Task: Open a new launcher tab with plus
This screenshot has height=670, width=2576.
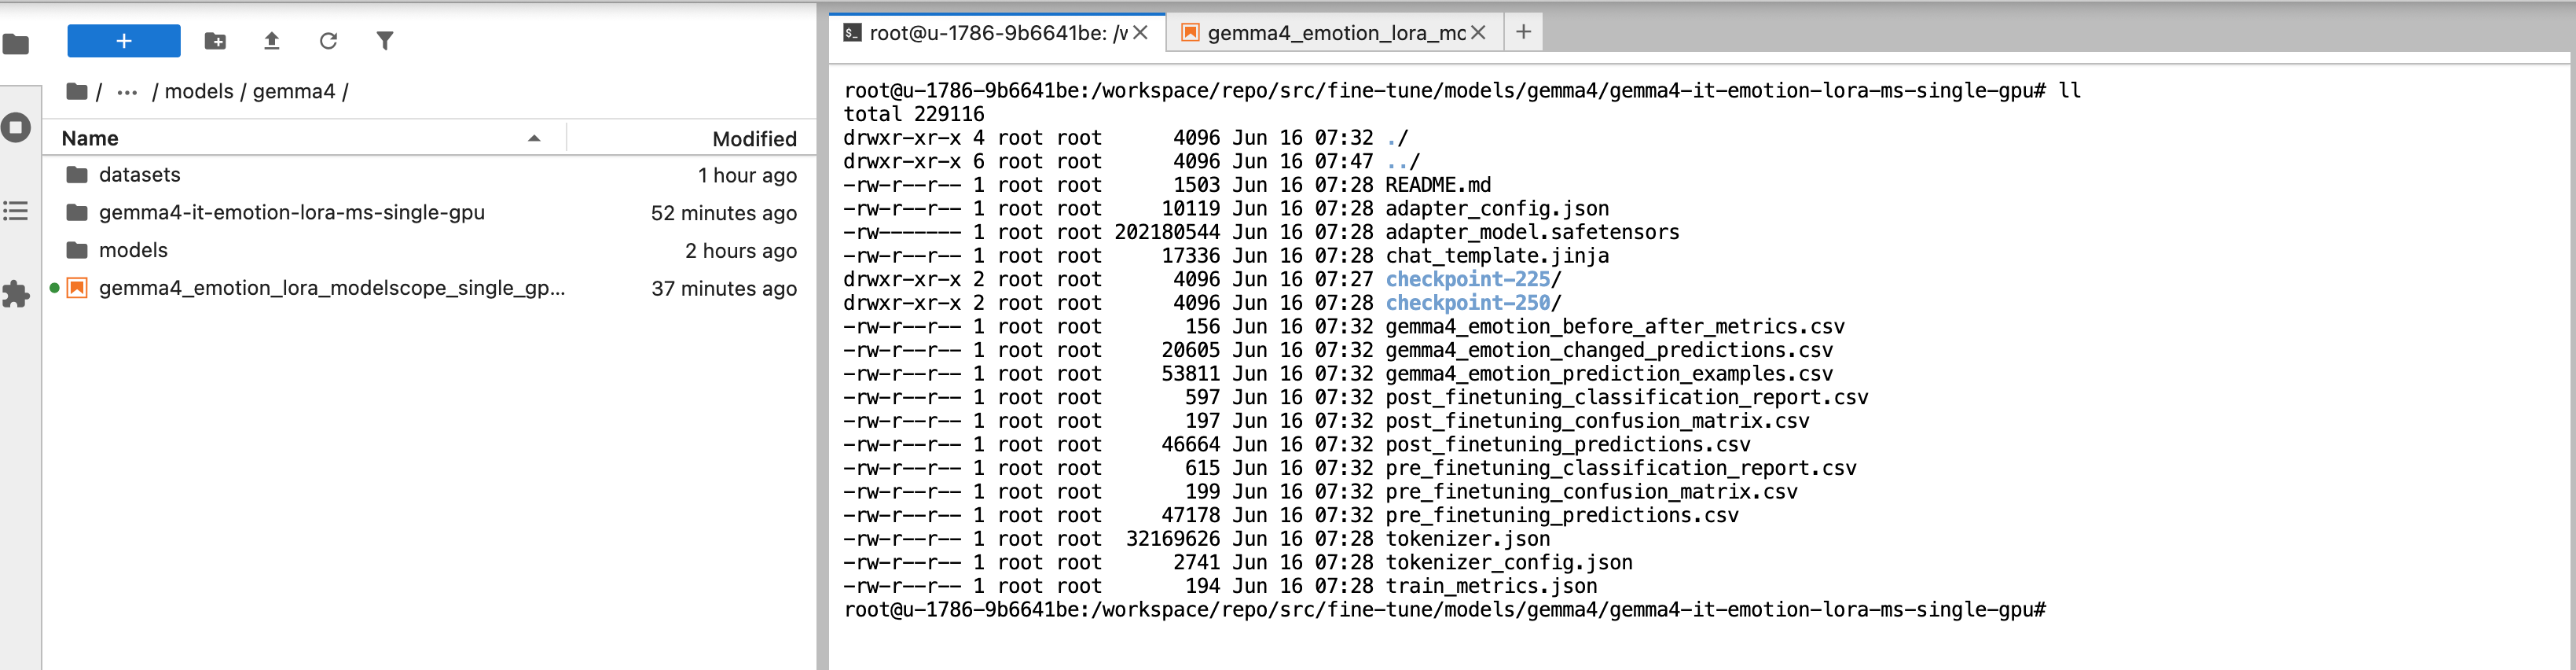Action: coord(1523,32)
